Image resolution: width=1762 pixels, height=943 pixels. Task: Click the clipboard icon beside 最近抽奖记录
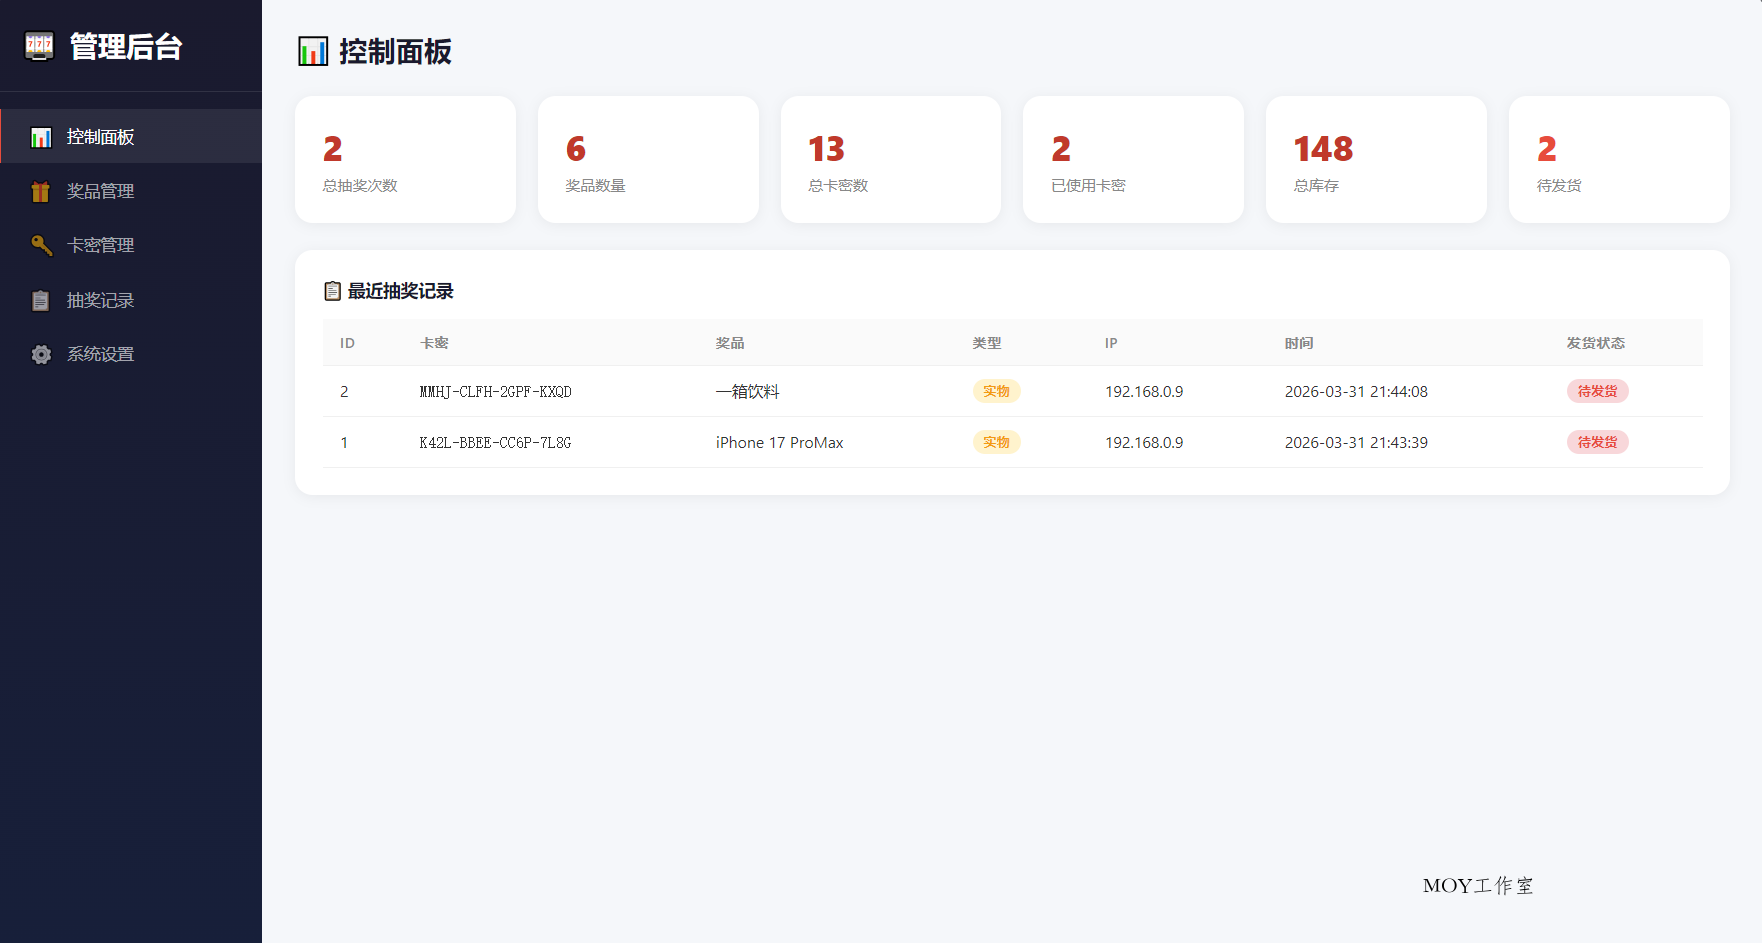tap(332, 291)
